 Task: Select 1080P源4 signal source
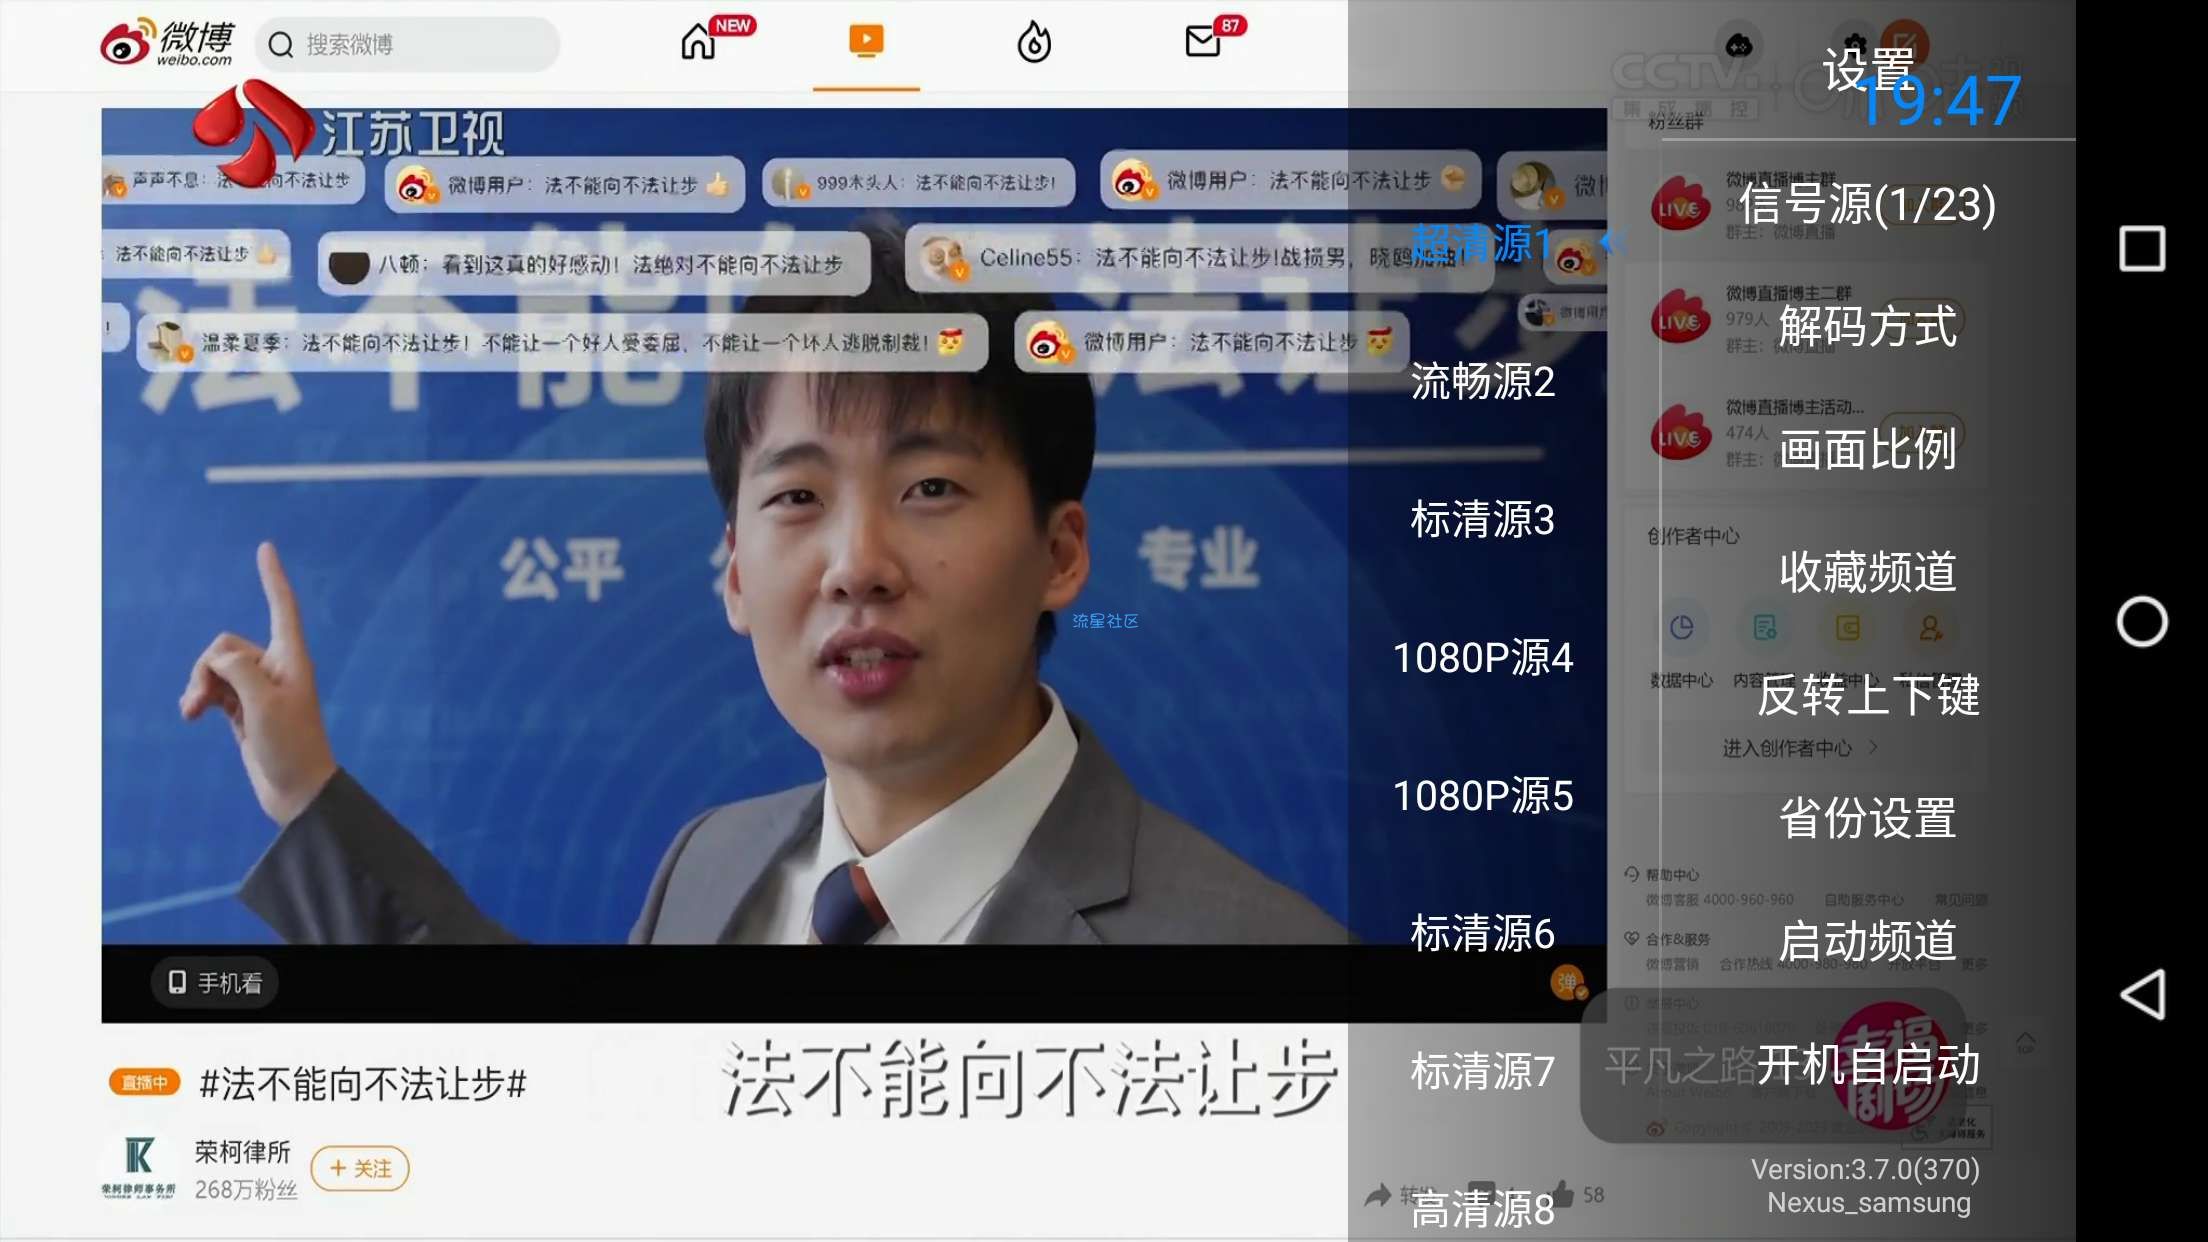(1482, 657)
